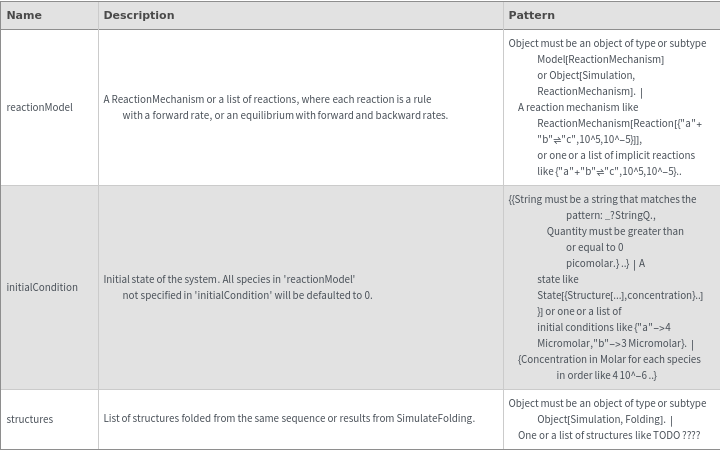
Task: Select the structures name cell
Action: [x=30, y=419]
